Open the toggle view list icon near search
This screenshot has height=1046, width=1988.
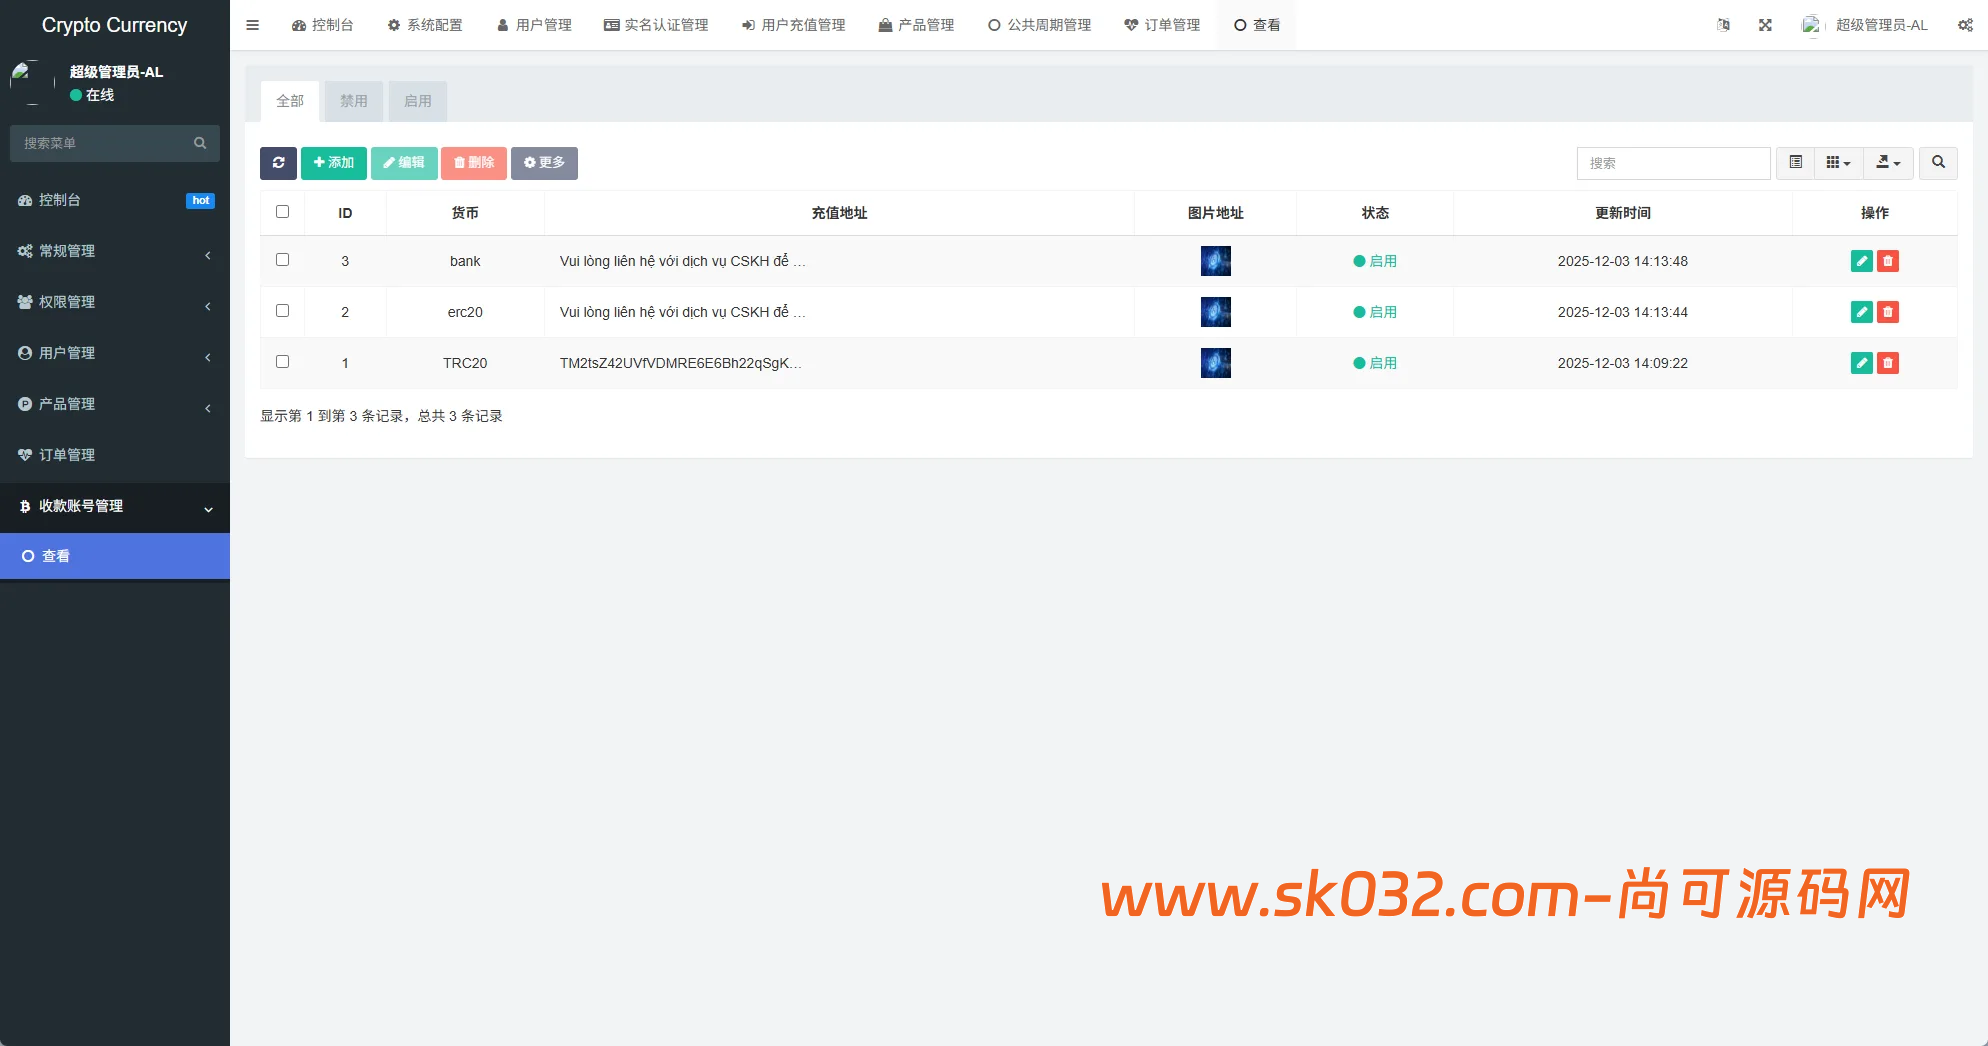click(1795, 163)
